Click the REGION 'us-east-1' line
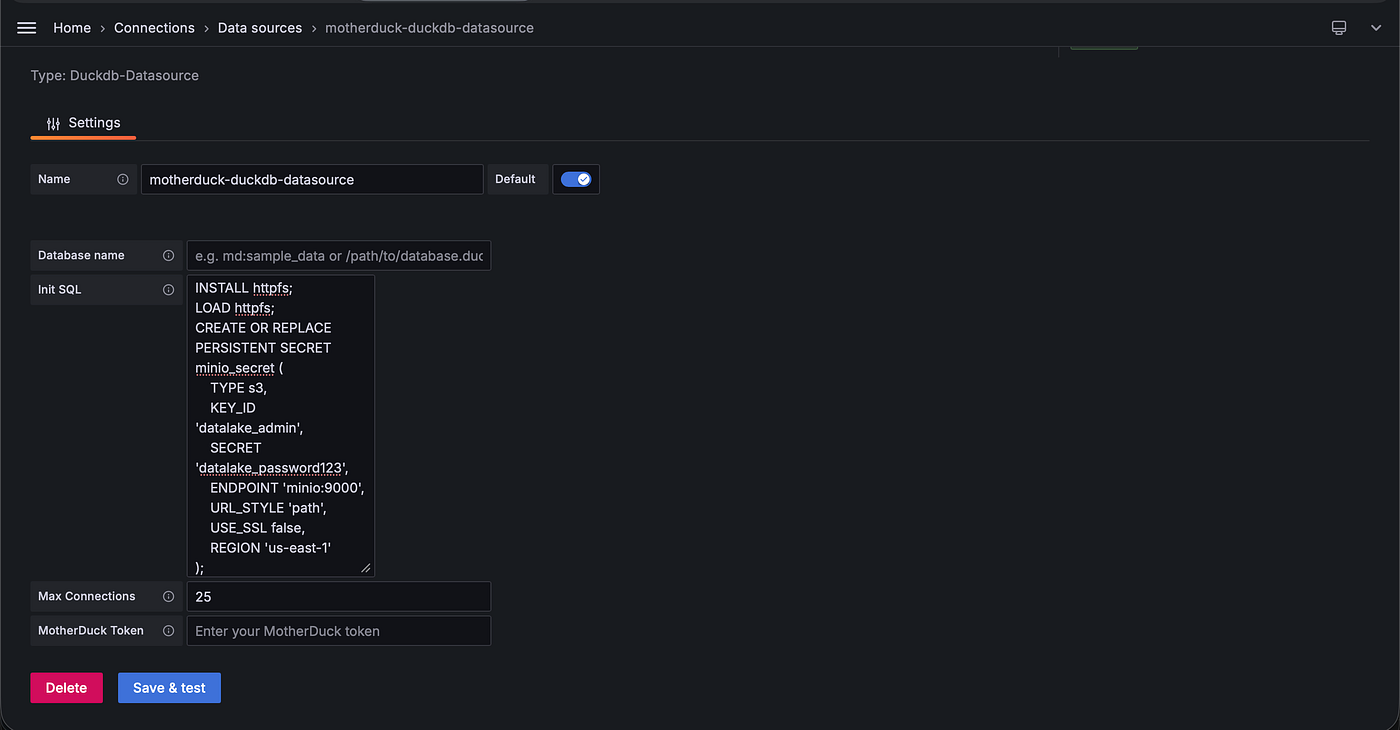 pyautogui.click(x=270, y=548)
